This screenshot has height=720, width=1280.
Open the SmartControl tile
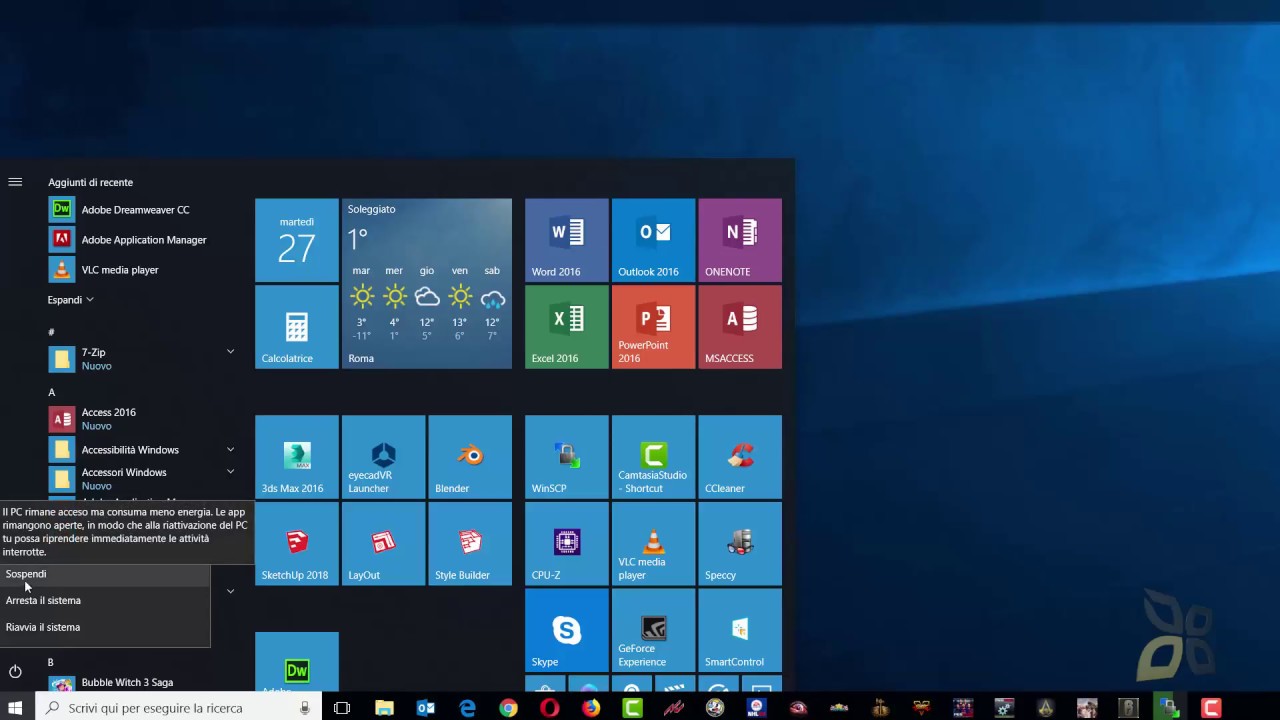click(740, 631)
